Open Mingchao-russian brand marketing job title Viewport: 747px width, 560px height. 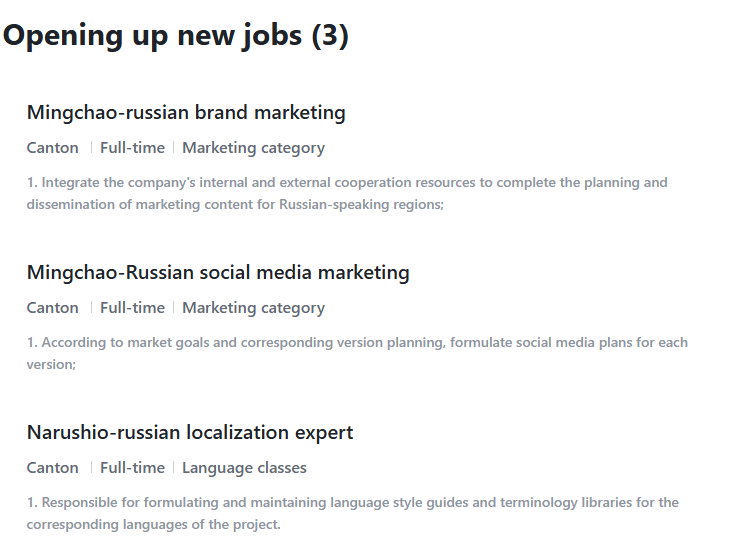click(x=186, y=113)
